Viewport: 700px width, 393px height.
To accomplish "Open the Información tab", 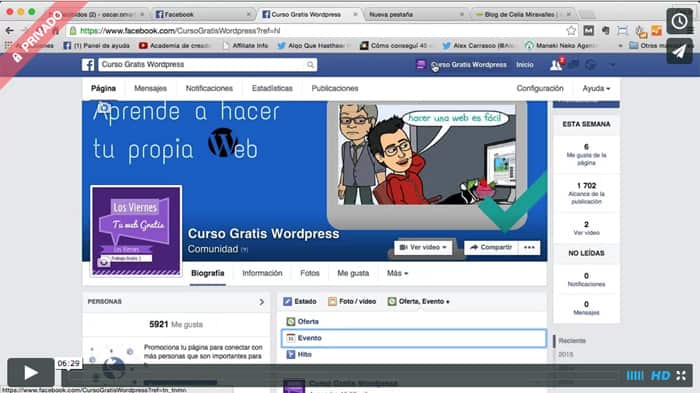I will (262, 273).
